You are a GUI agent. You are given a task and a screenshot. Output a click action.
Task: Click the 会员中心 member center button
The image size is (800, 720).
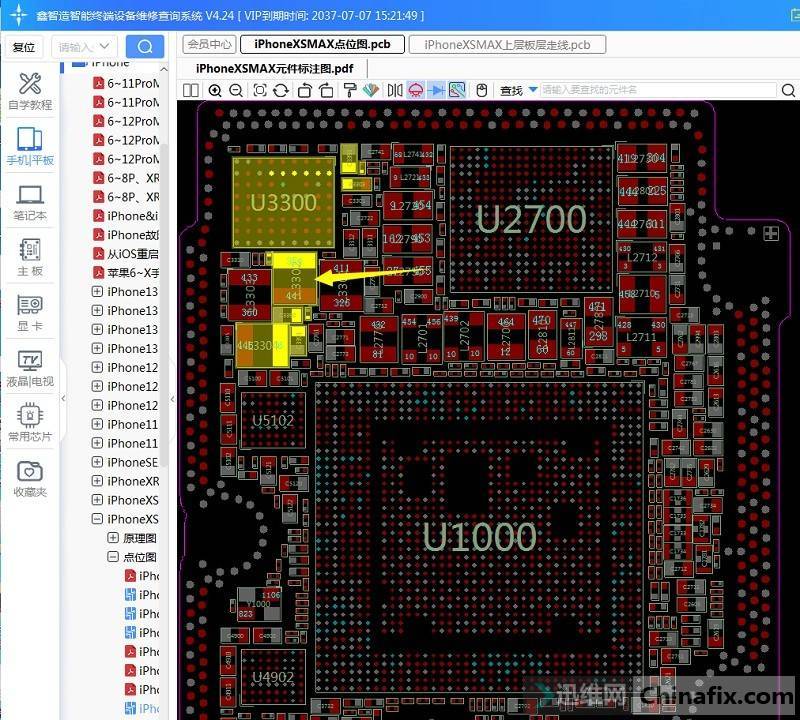tap(210, 44)
